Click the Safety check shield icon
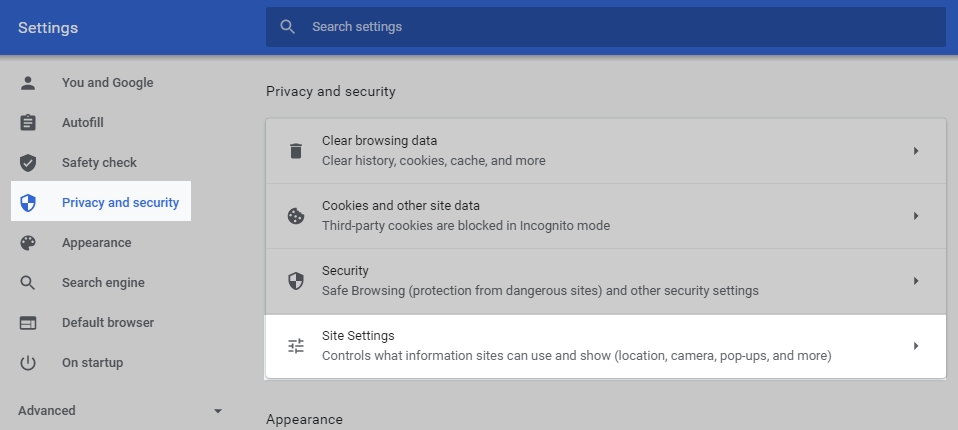 pyautogui.click(x=28, y=163)
